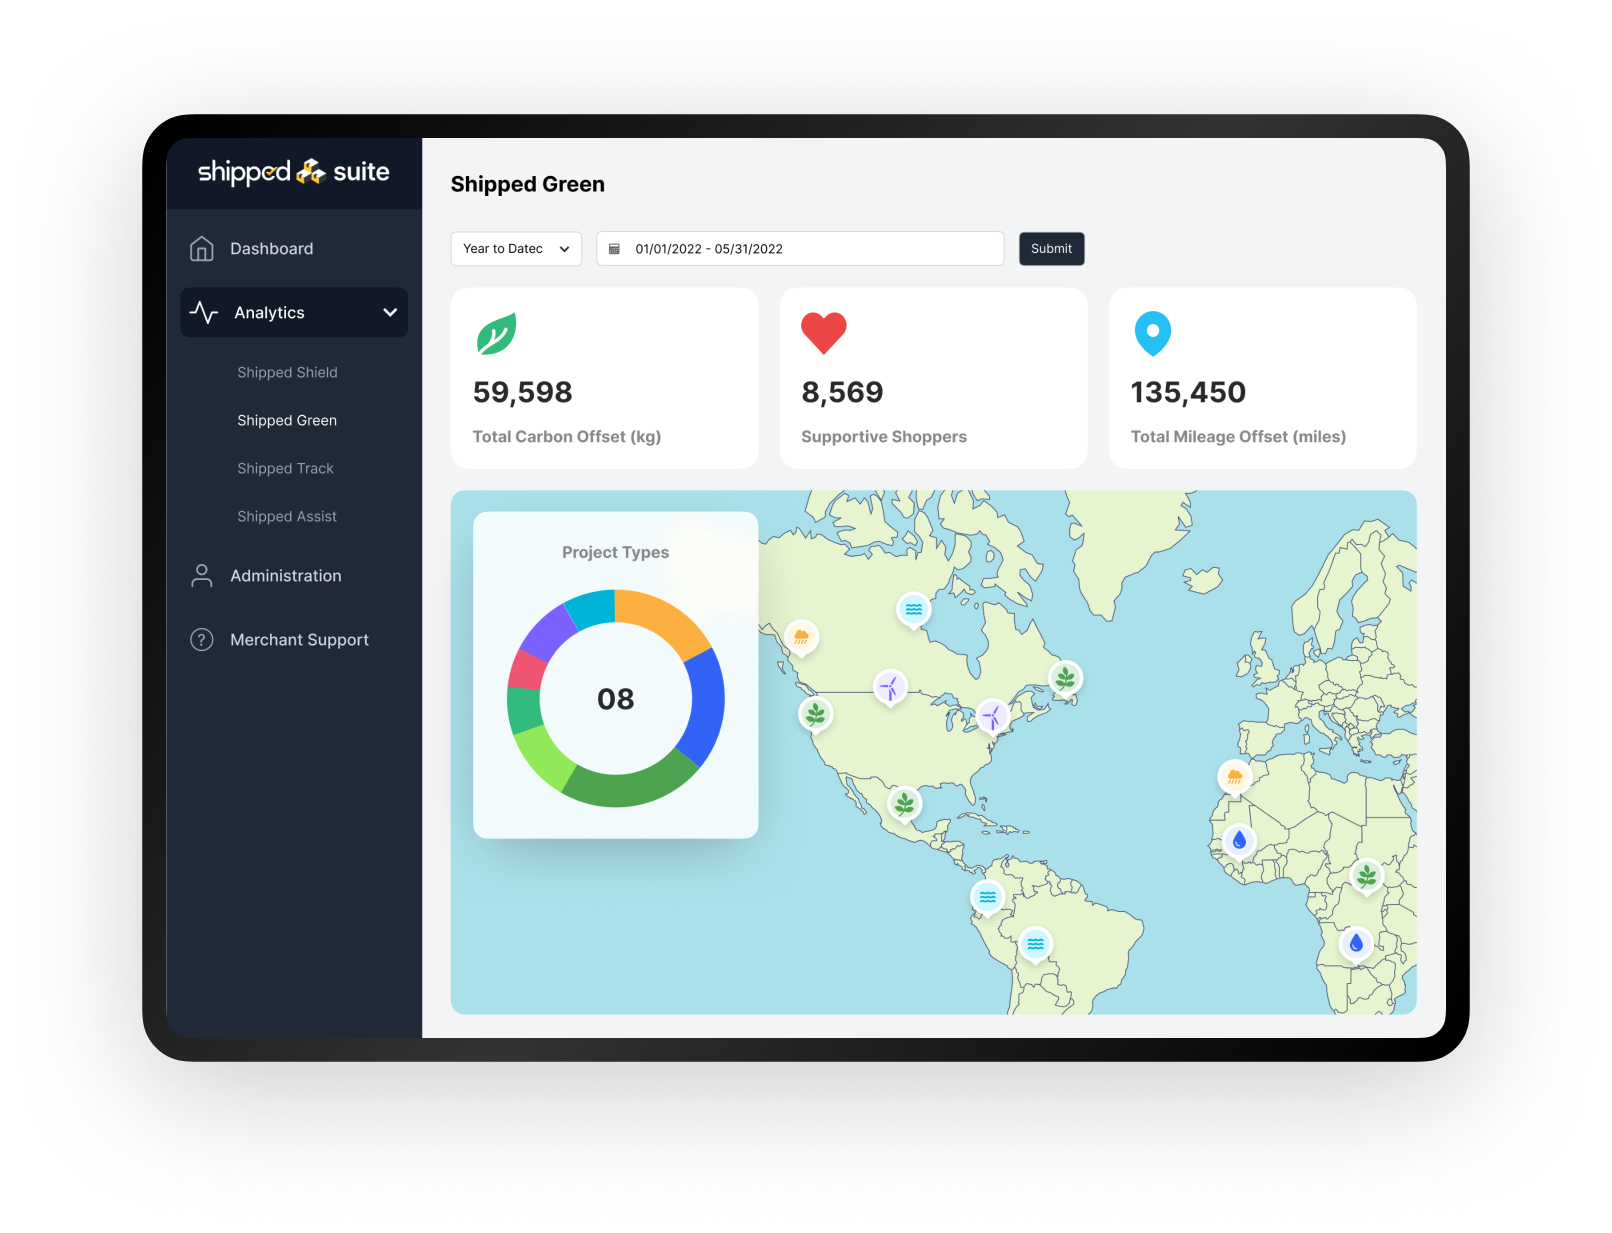Click the red heart Supportive Shoppers icon
This screenshot has width=1612, height=1233.
(x=824, y=333)
